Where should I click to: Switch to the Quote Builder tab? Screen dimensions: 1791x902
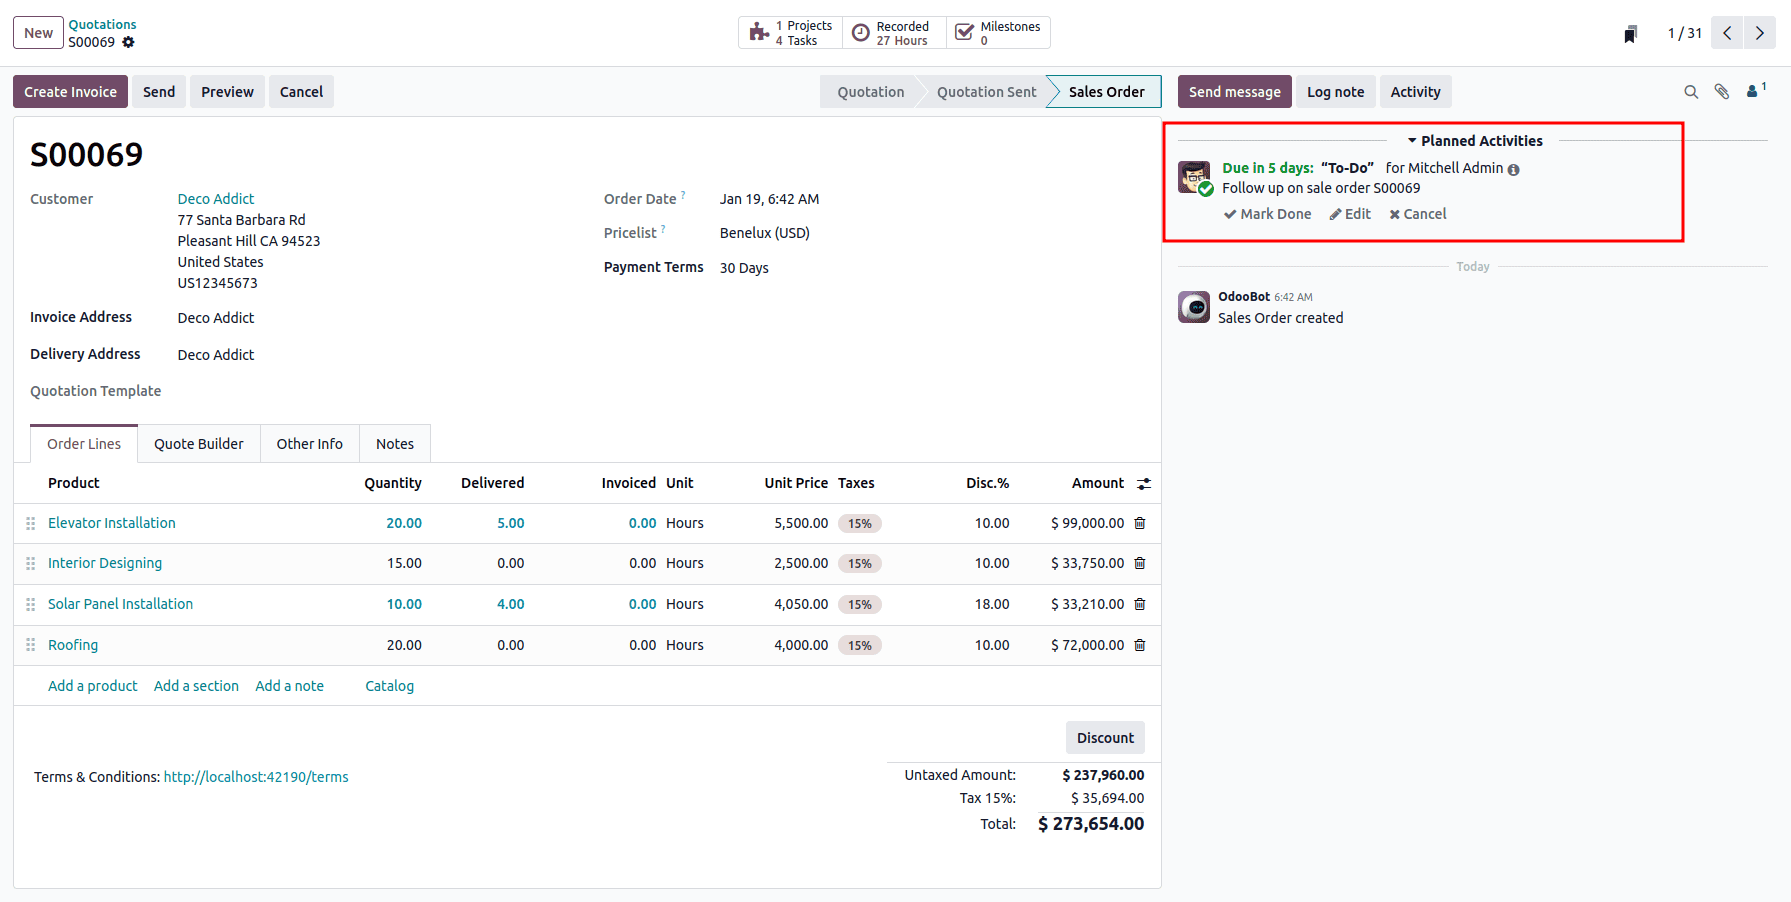(198, 443)
